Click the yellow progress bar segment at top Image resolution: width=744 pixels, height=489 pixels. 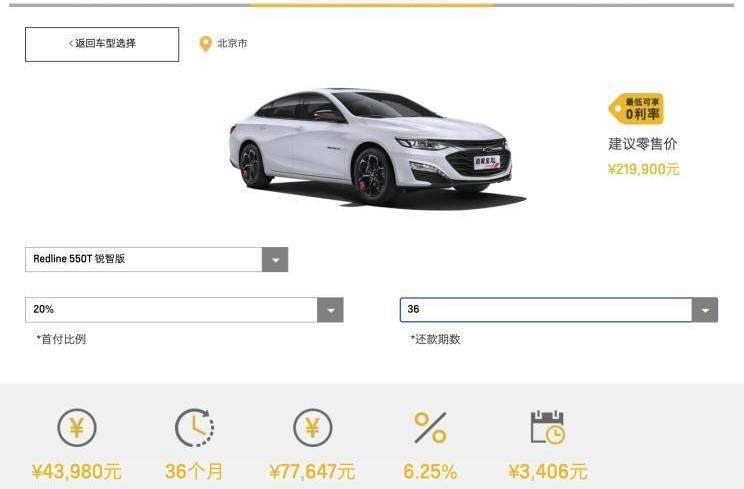coord(372,5)
